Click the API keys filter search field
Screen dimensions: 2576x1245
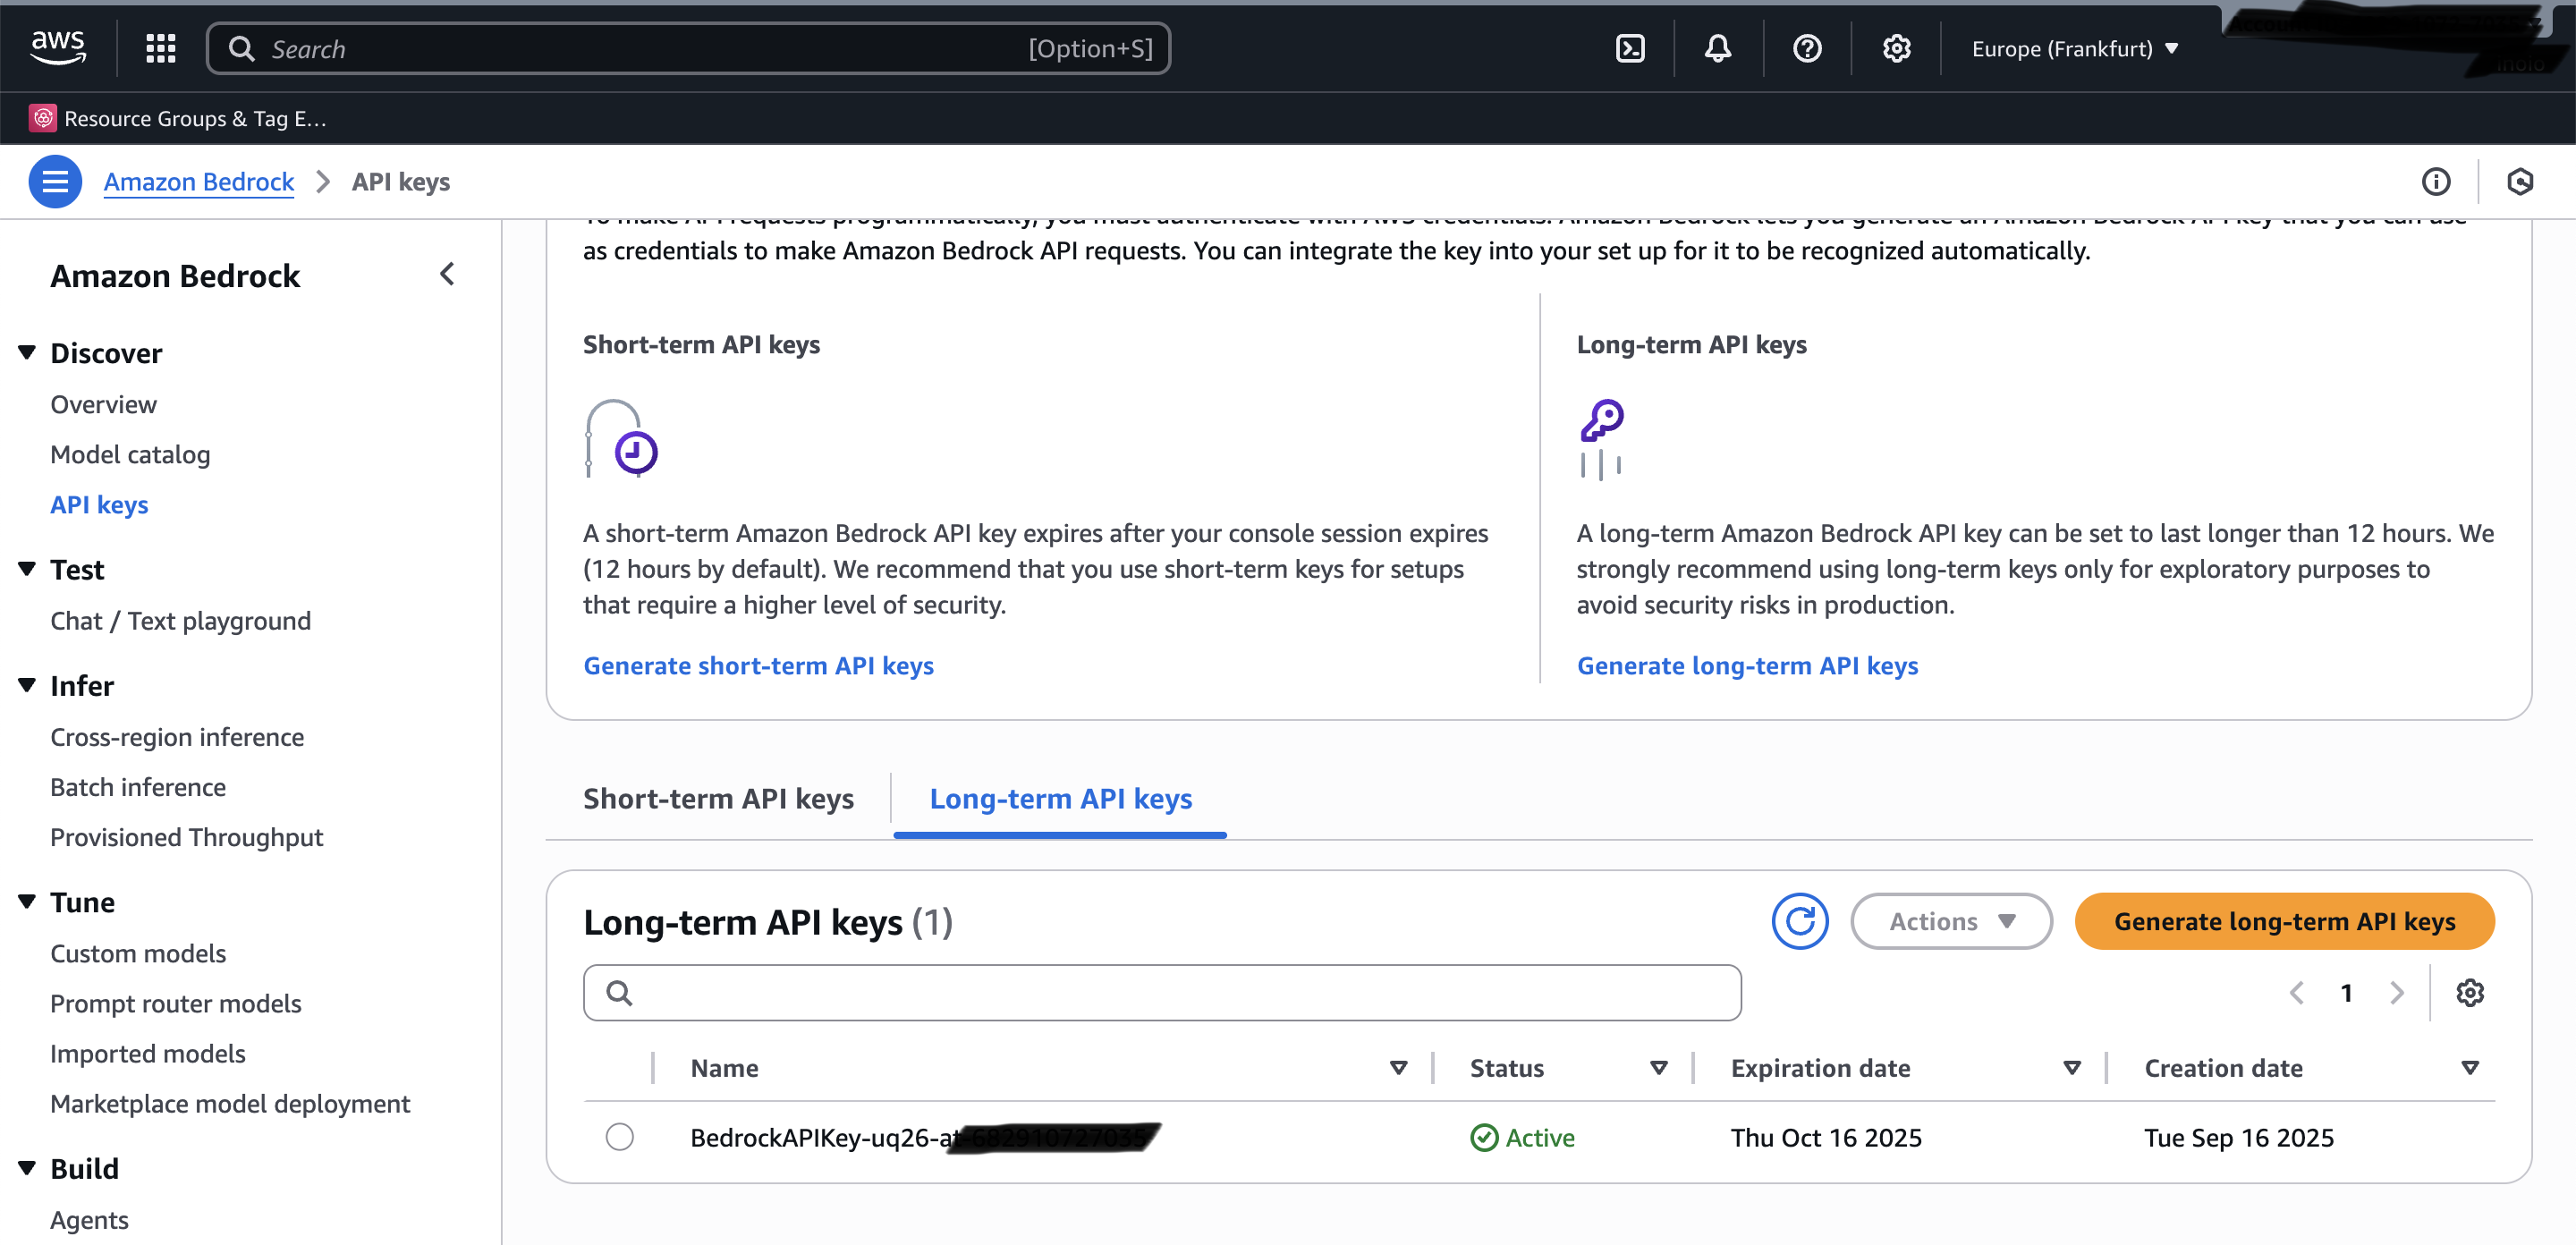(x=1160, y=992)
